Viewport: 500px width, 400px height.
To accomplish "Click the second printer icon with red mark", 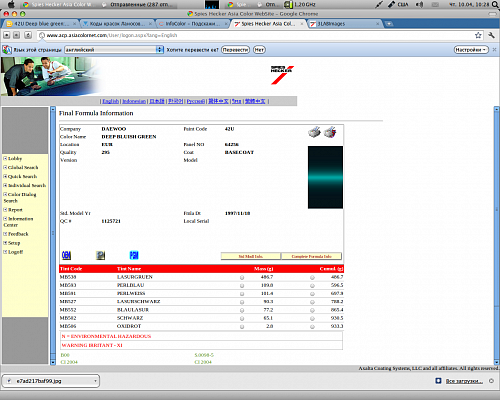I will (x=330, y=132).
